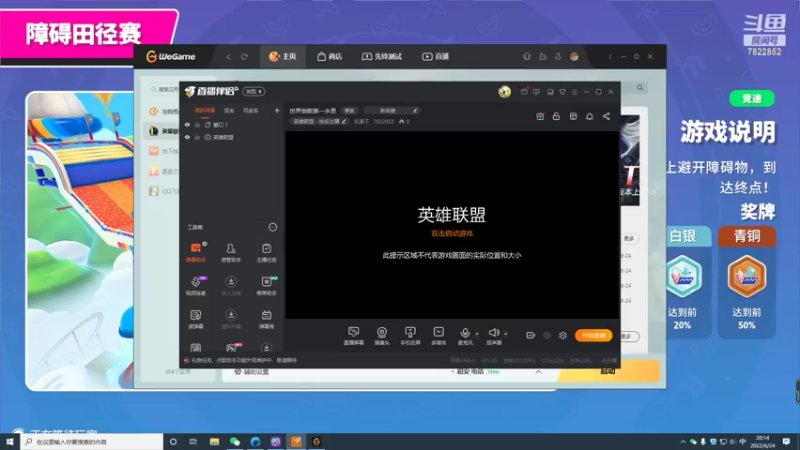Viewport: 800px width, 450px height.
Task: Open the skin/shirt icon in title bar
Action: (x=562, y=91)
